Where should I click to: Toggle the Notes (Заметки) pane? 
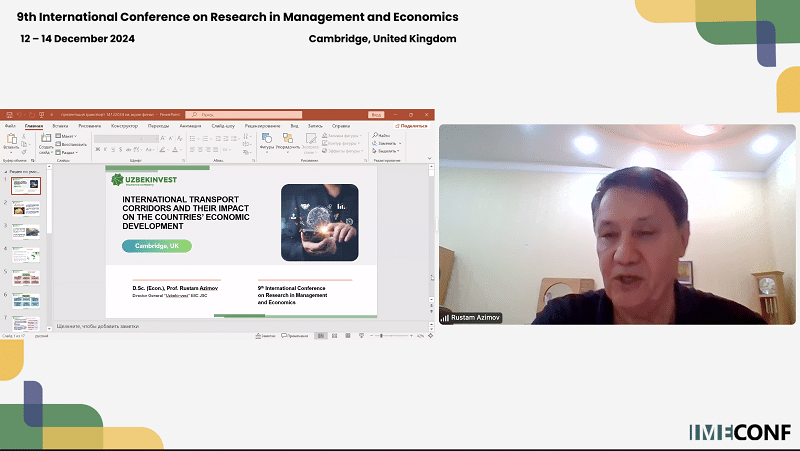click(x=266, y=336)
